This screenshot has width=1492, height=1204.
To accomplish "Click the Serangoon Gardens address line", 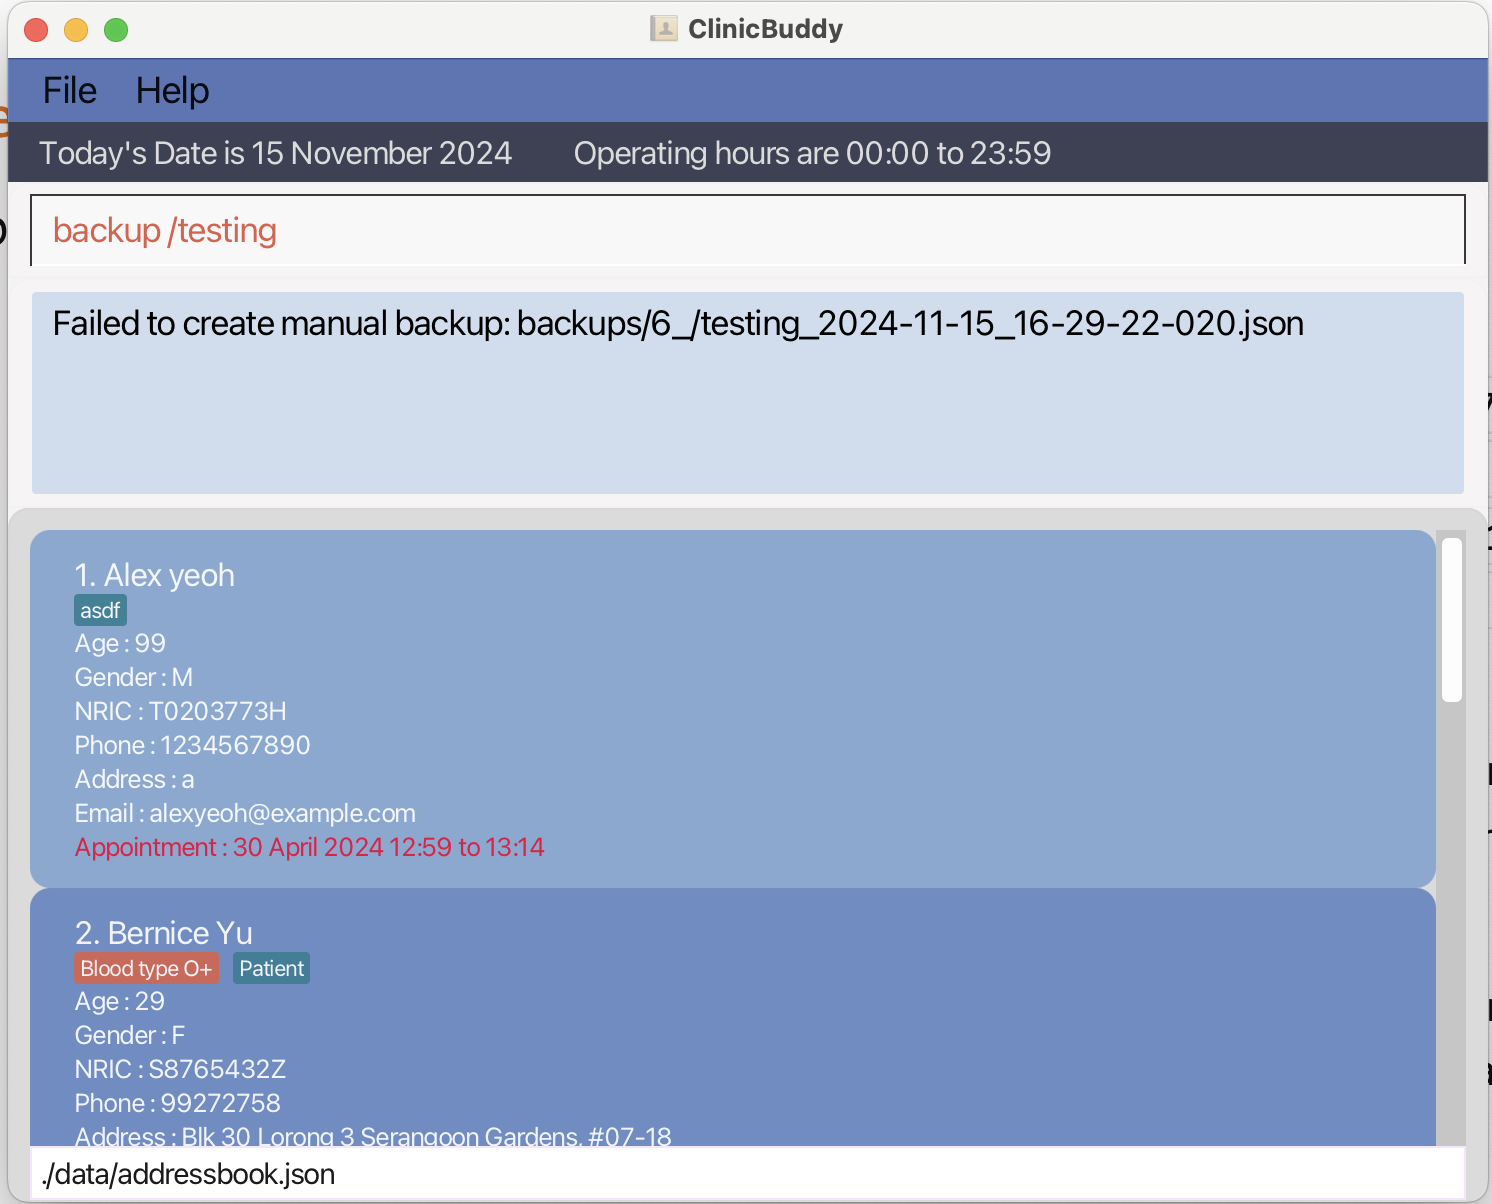I will click(373, 1136).
